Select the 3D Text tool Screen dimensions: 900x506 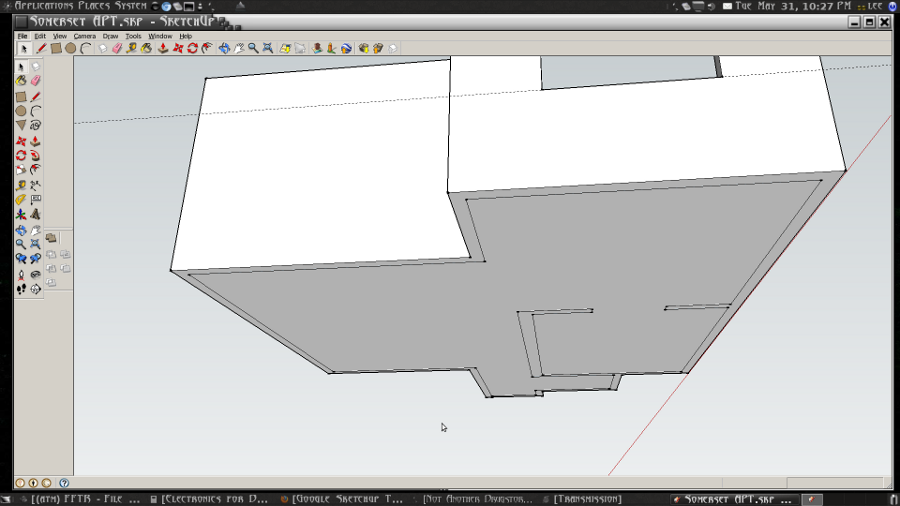(36, 214)
